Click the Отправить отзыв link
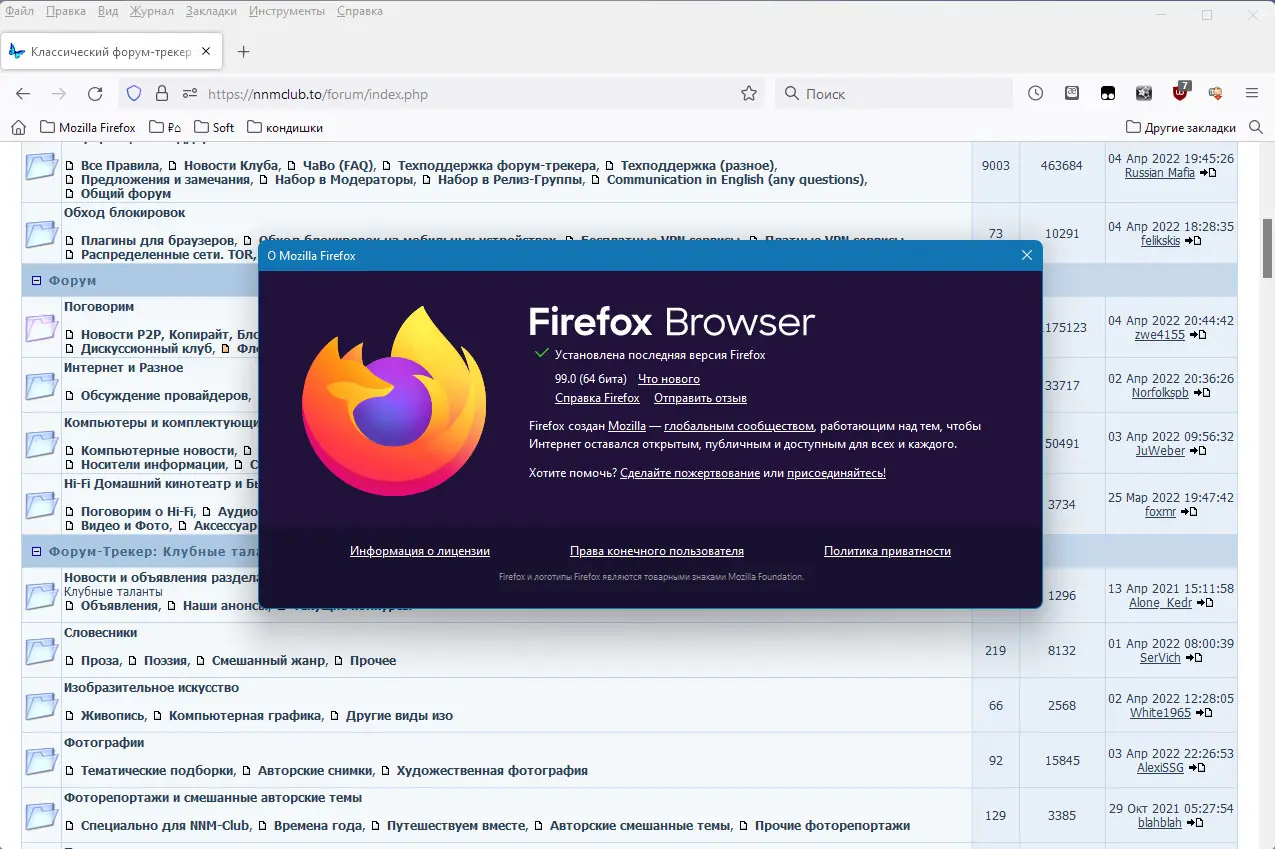The image size is (1275, 849). click(700, 398)
